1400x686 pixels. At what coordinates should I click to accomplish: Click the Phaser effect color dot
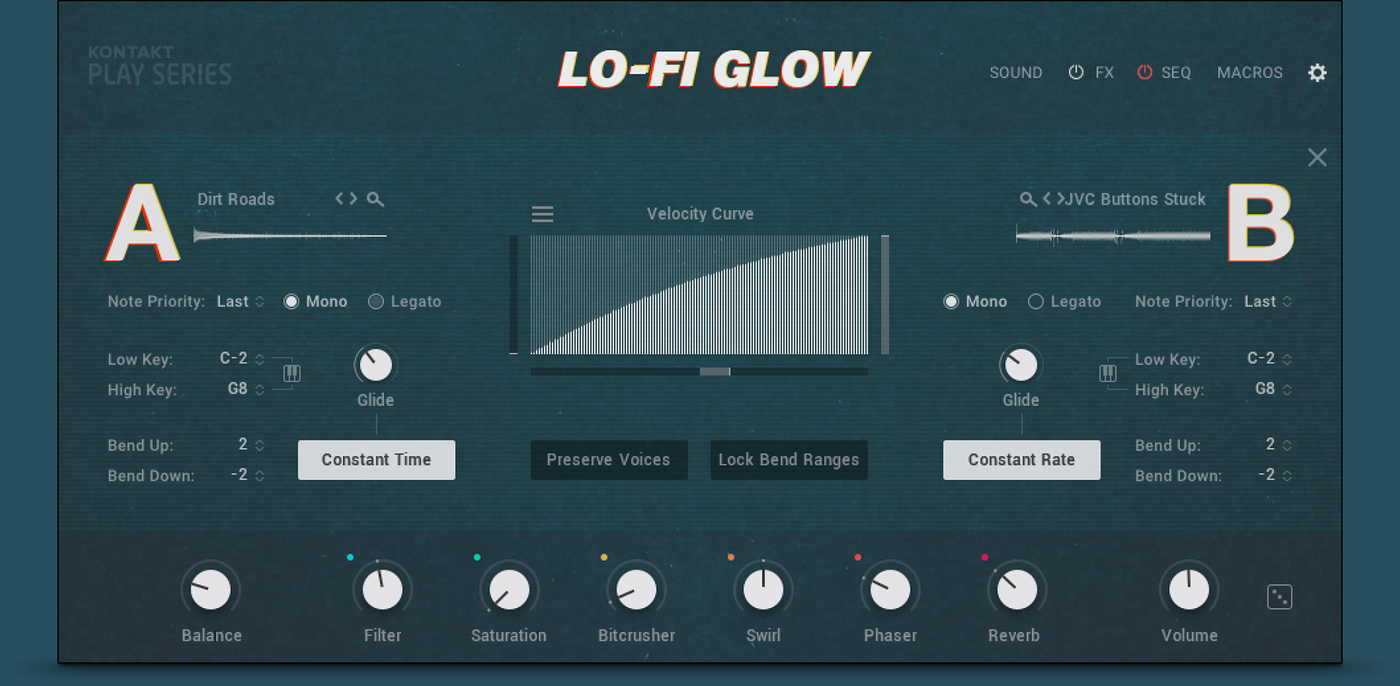pos(858,557)
